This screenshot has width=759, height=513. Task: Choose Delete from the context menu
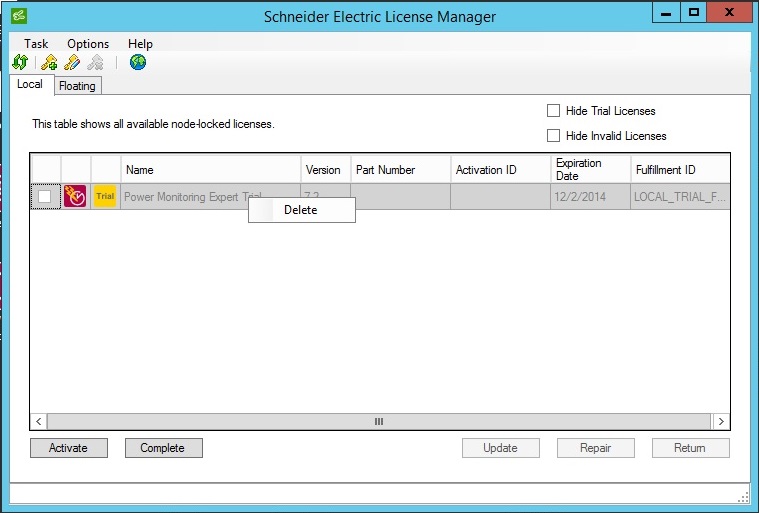pos(302,210)
